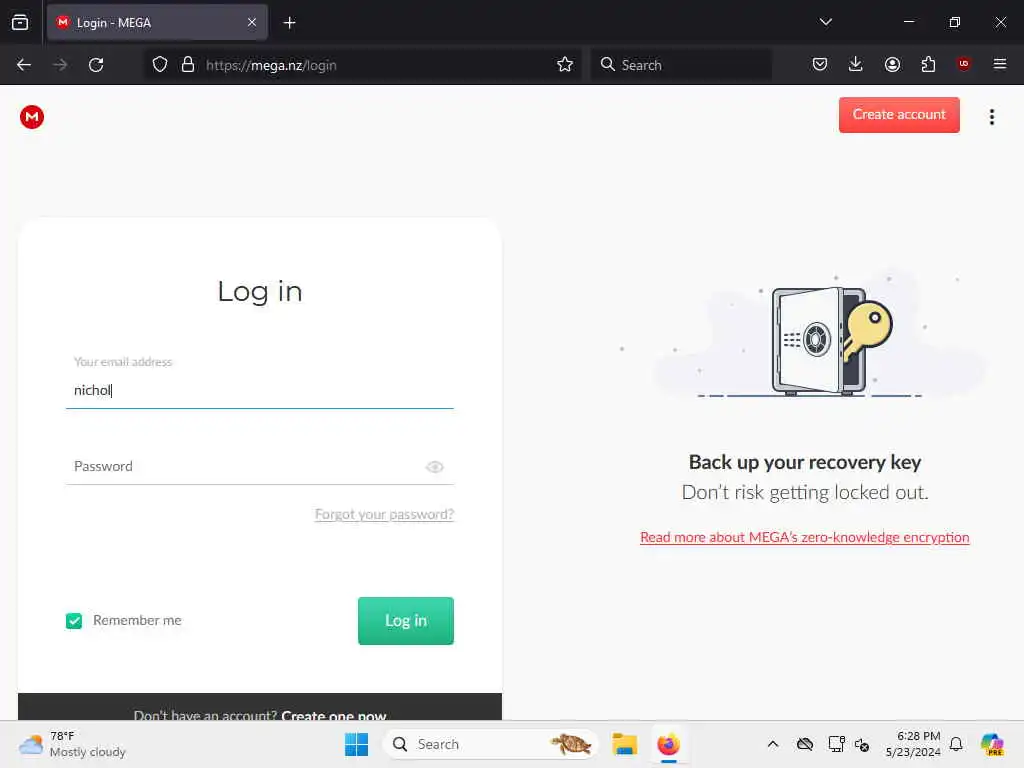This screenshot has width=1024, height=768.
Task: Select the Login - MEGA tab
Action: pos(157,23)
